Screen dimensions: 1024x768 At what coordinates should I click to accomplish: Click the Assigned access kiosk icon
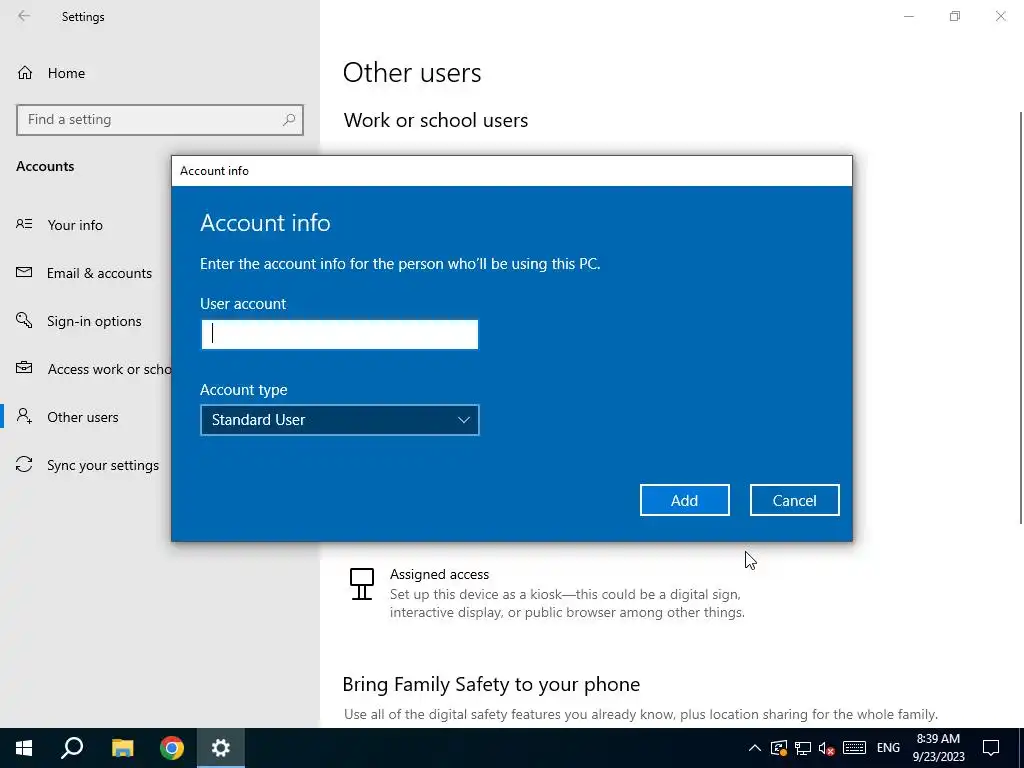click(x=362, y=584)
